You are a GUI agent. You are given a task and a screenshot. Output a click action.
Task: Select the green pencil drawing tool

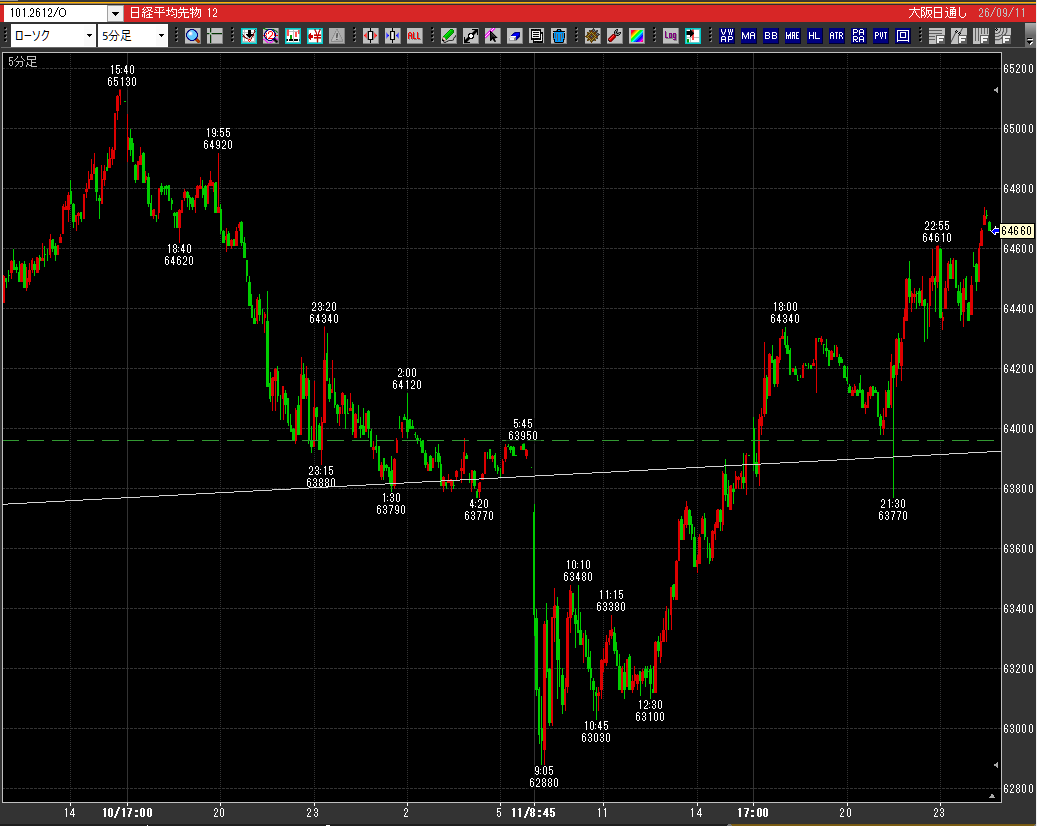448,36
